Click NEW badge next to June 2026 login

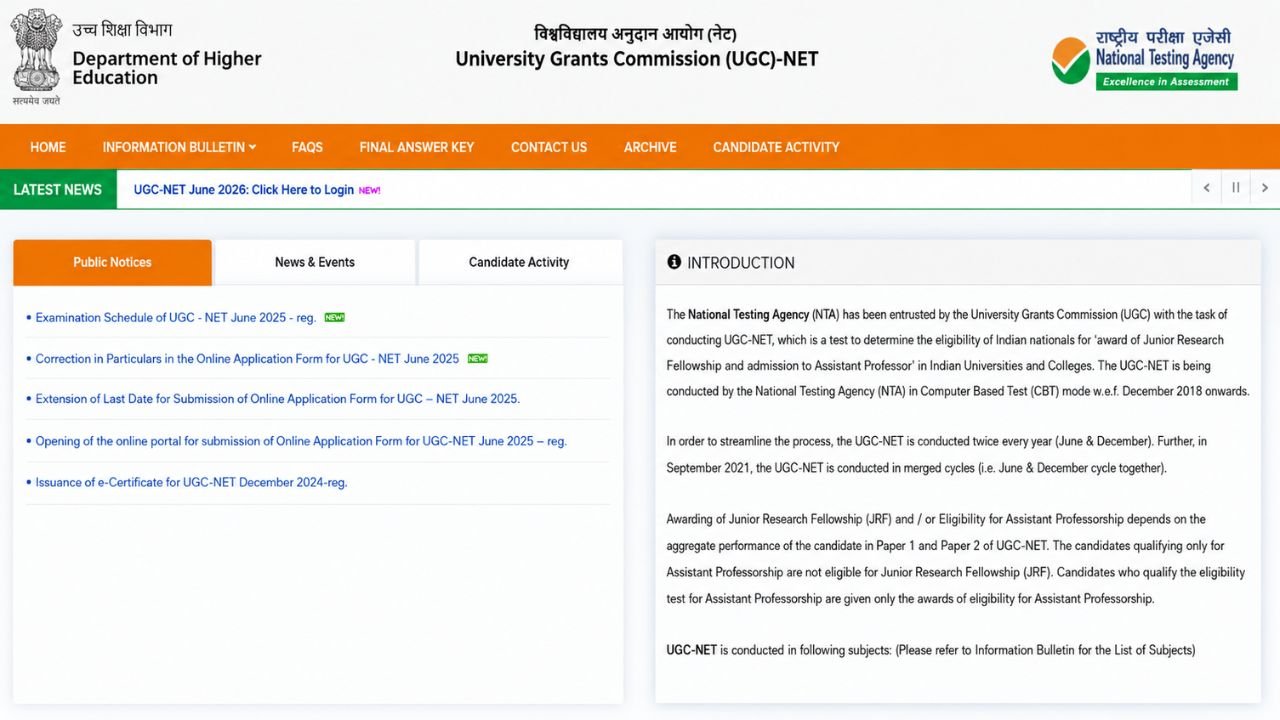[370, 190]
